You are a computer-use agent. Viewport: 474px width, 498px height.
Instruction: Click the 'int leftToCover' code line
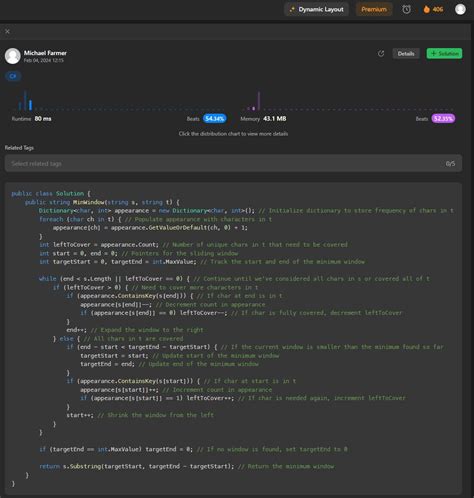pyautogui.click(x=193, y=245)
